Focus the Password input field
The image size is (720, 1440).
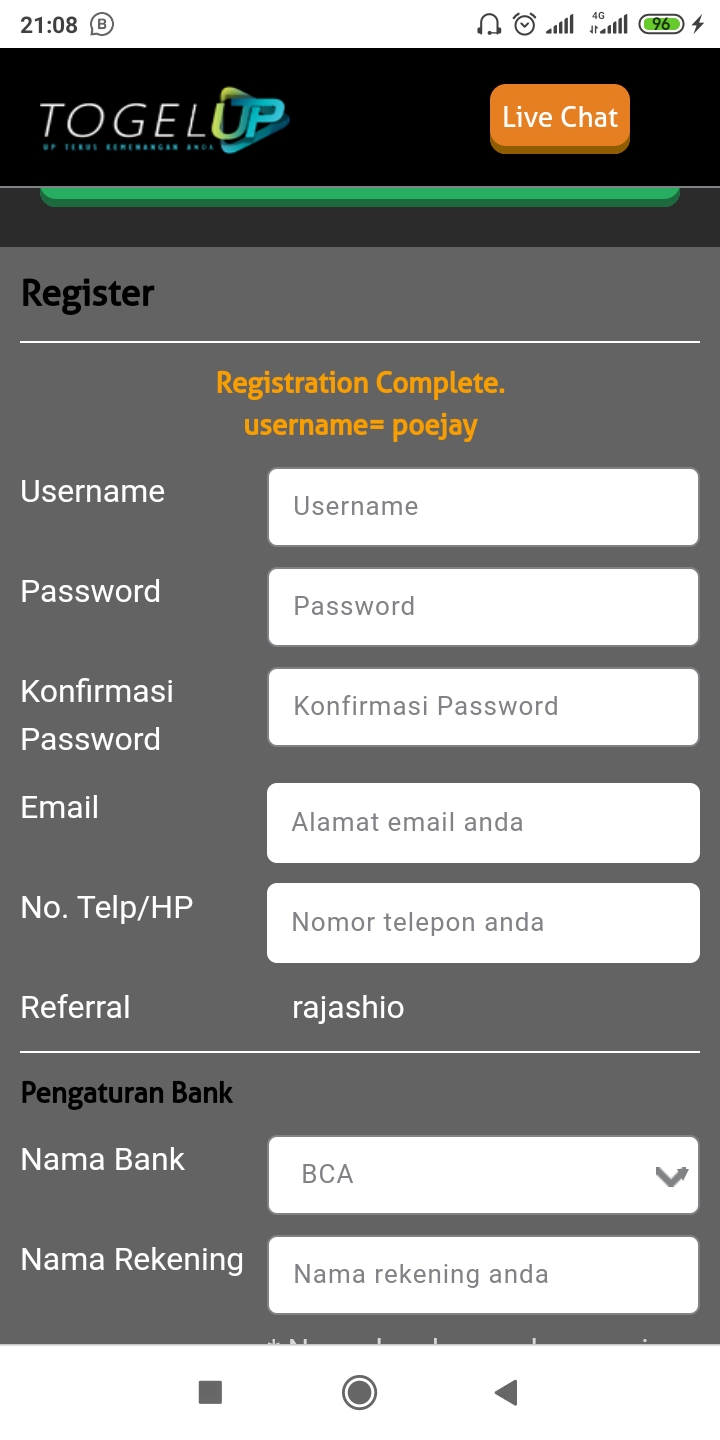click(483, 607)
